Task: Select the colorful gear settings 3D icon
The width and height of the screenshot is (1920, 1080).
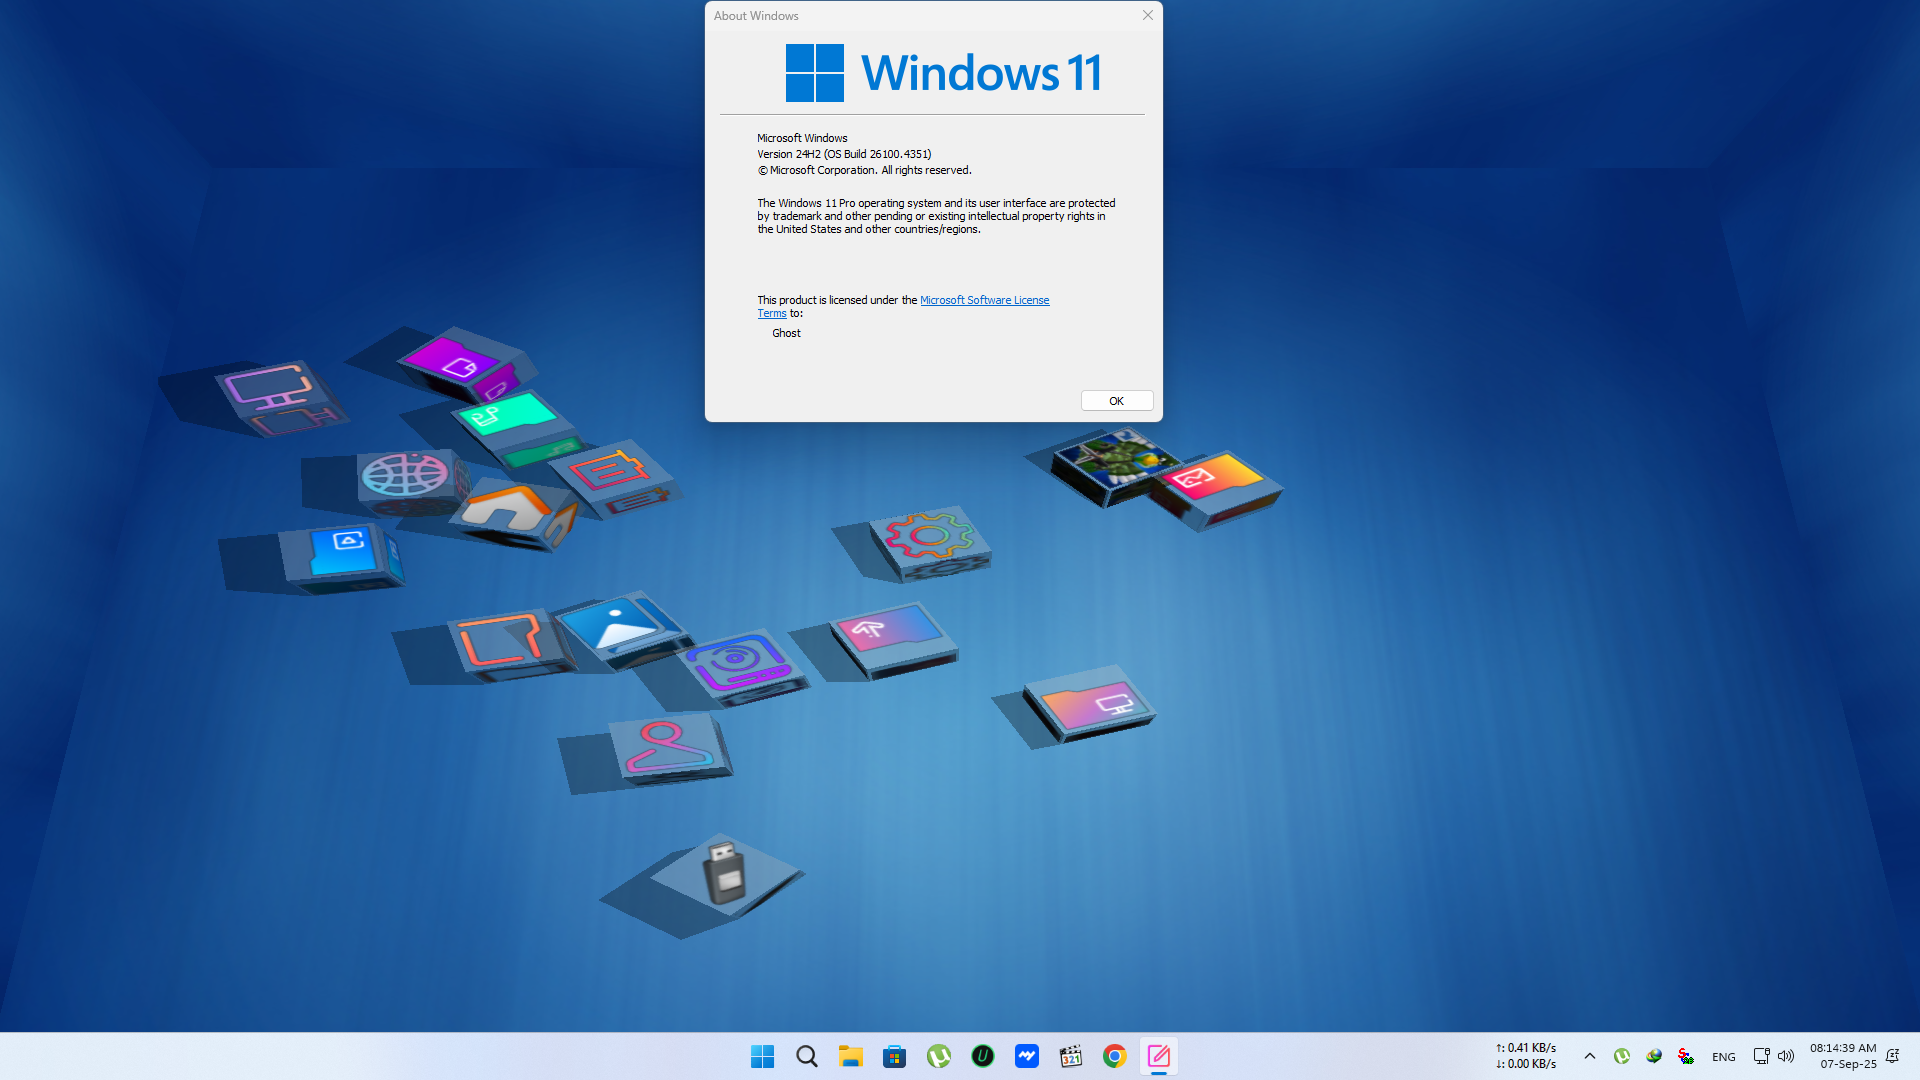Action: (x=929, y=542)
